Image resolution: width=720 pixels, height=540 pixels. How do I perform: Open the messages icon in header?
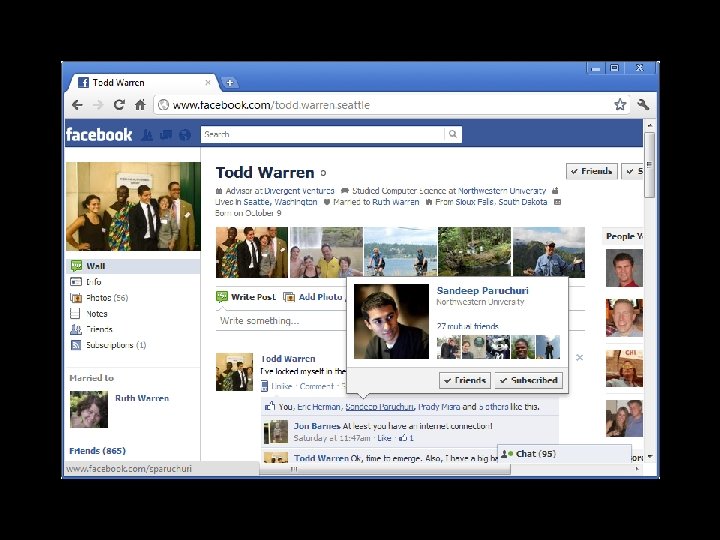pos(166,135)
